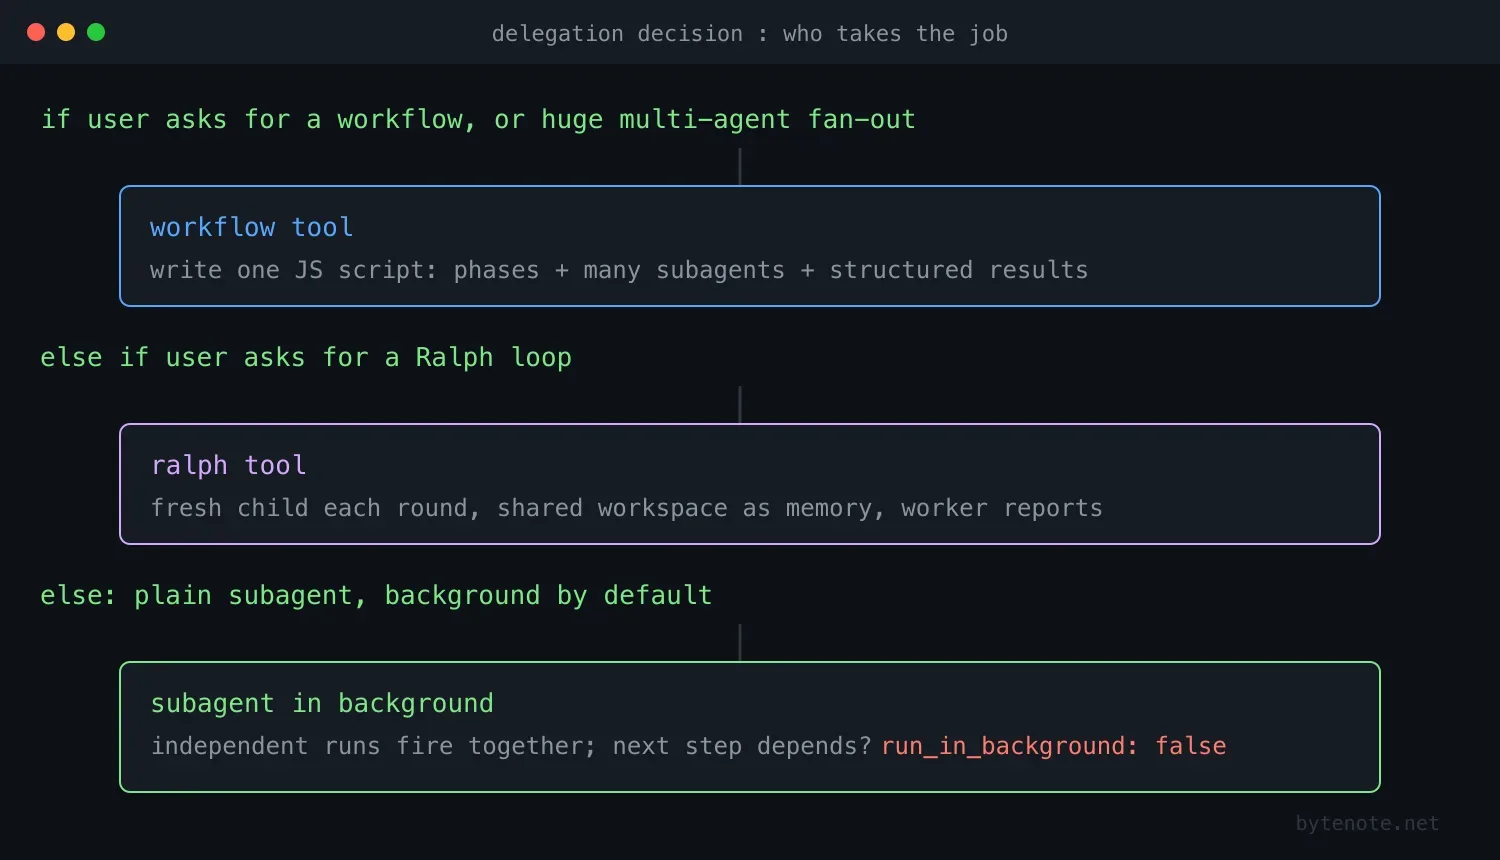Click the line 'else if user asks for a Ralph loop'

306,357
